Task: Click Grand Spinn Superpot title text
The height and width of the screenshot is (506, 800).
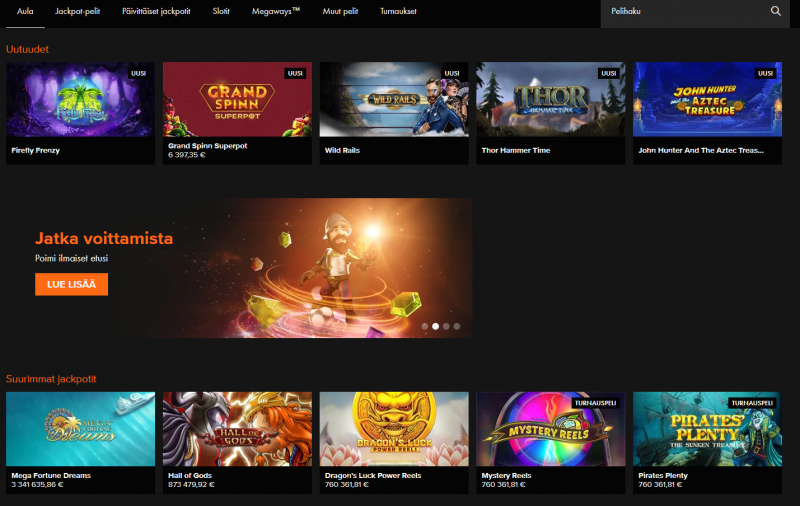Action: (x=208, y=146)
